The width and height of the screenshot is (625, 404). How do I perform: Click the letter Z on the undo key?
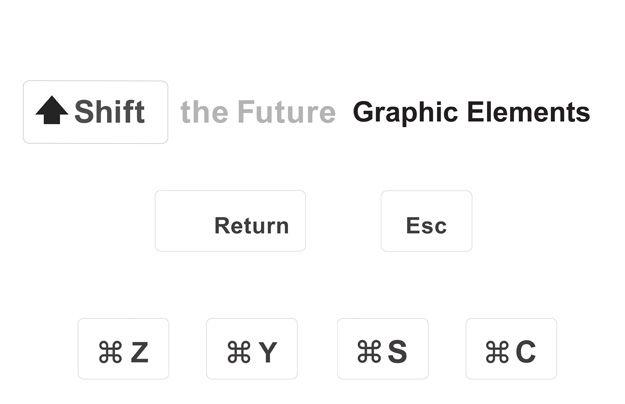pyautogui.click(x=139, y=352)
